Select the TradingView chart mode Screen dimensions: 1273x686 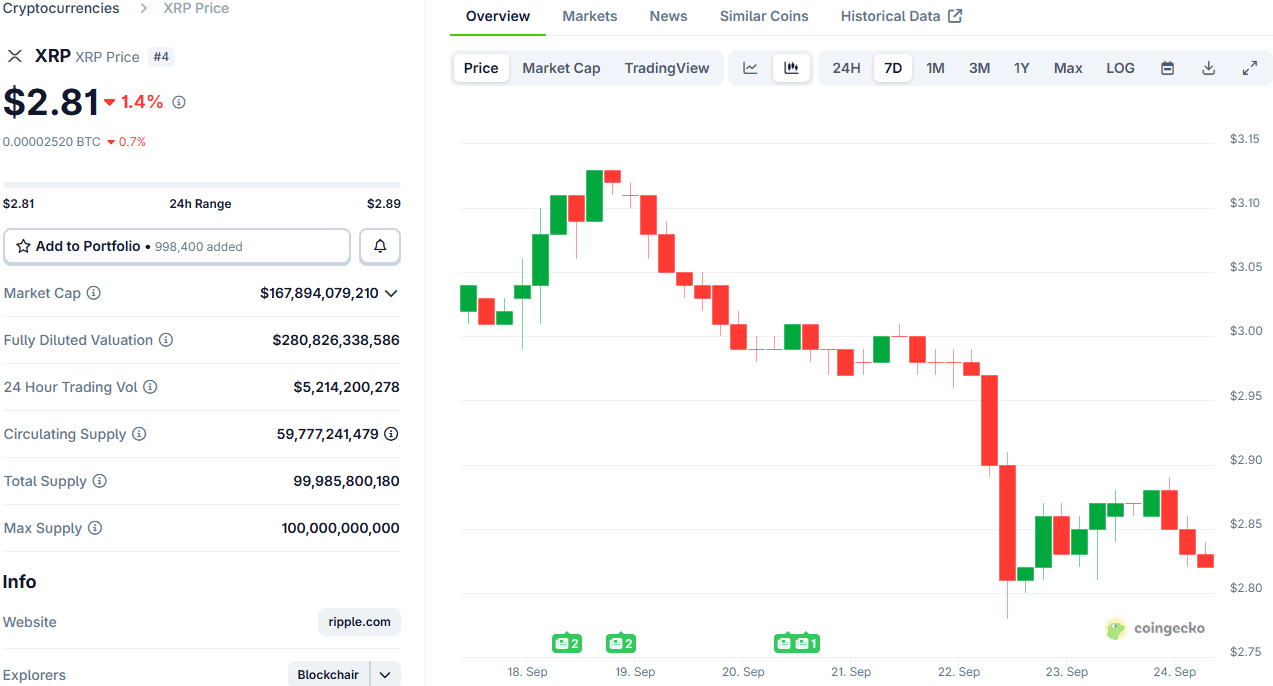click(x=667, y=68)
